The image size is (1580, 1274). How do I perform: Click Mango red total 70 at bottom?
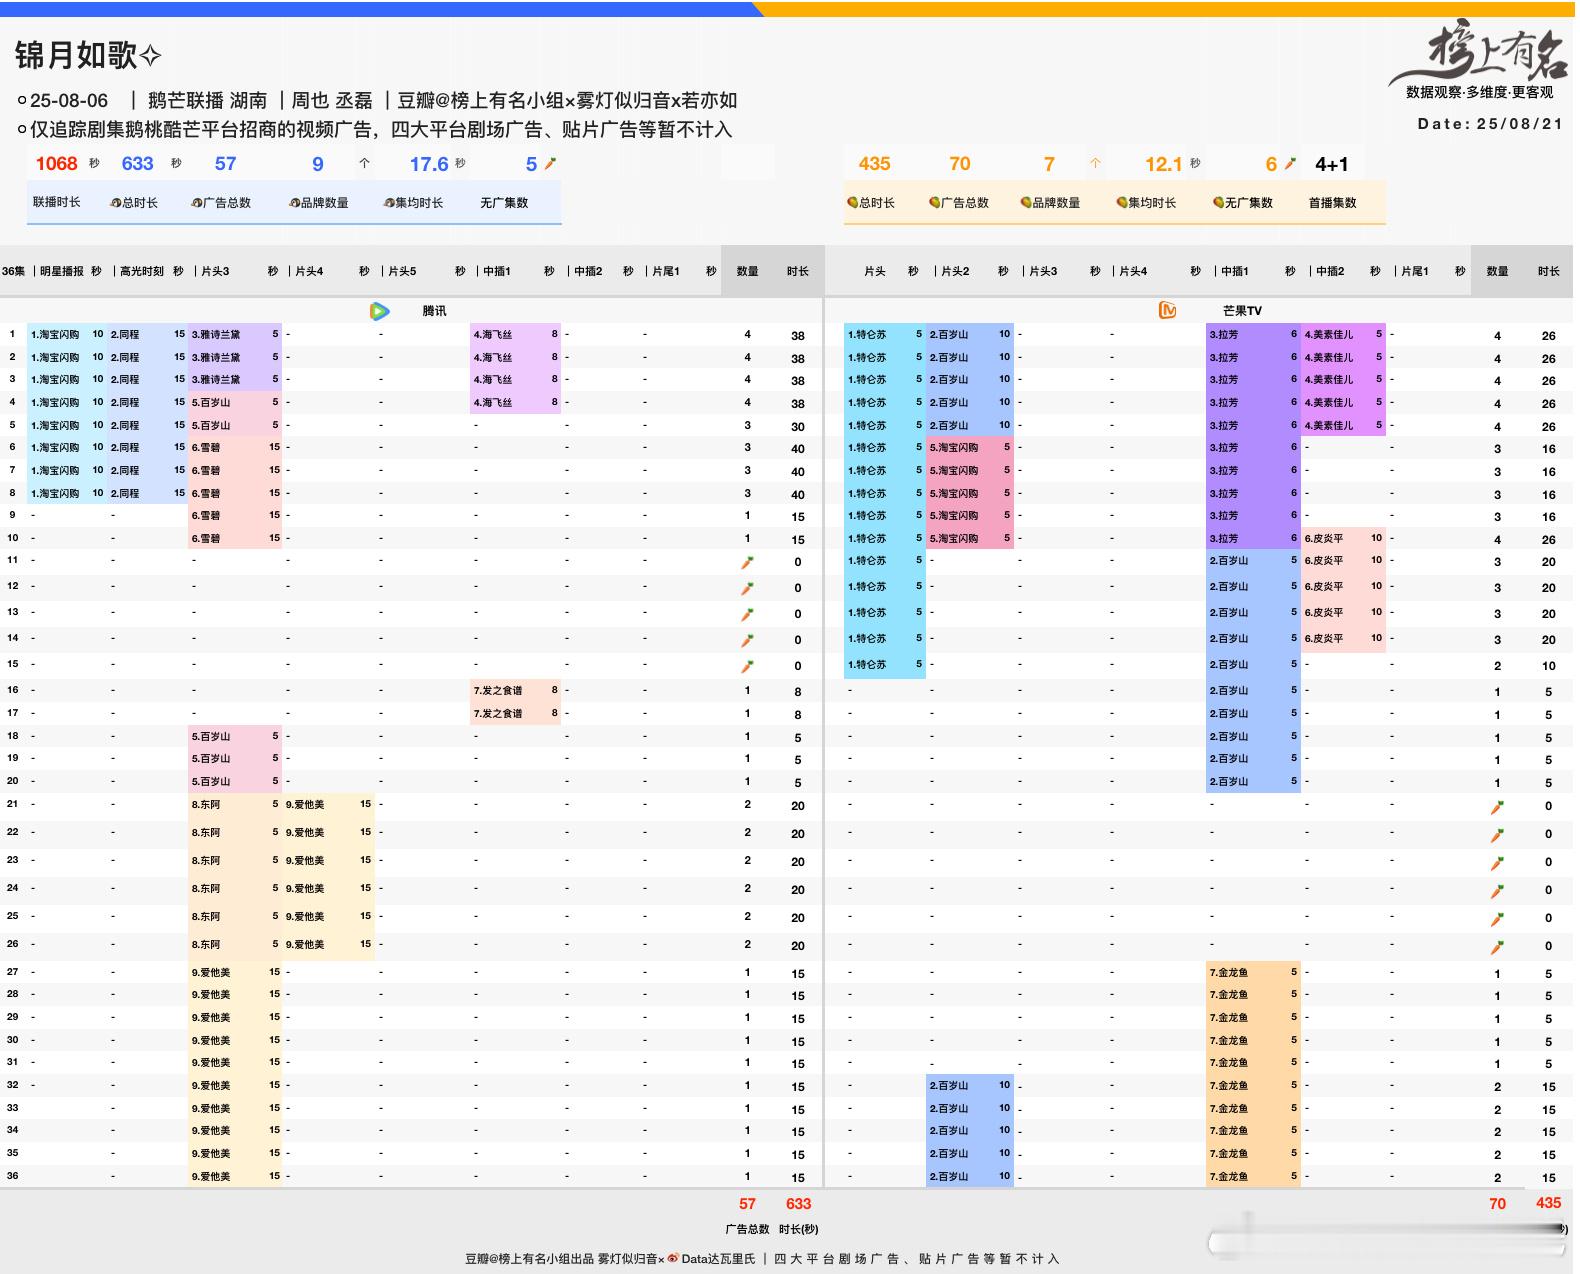pos(1497,1204)
